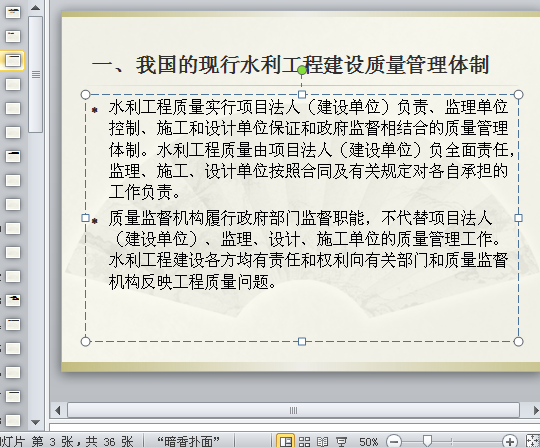Click the line '工作负责。' in the first bullet
Screen dimensions: 540x447
coord(145,192)
